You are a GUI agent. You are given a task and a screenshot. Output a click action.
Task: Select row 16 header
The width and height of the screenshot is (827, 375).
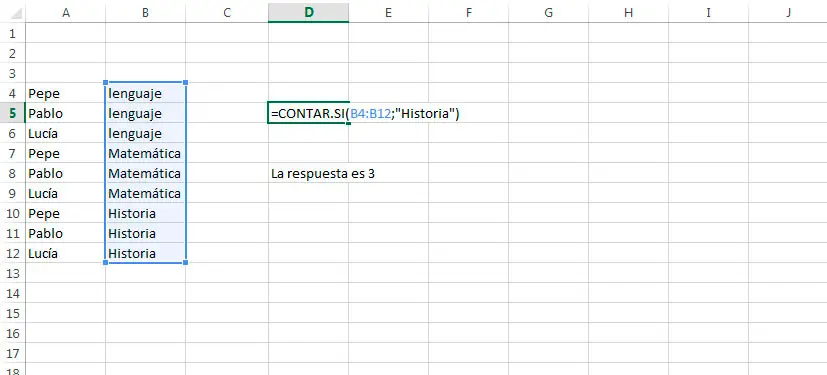point(13,334)
